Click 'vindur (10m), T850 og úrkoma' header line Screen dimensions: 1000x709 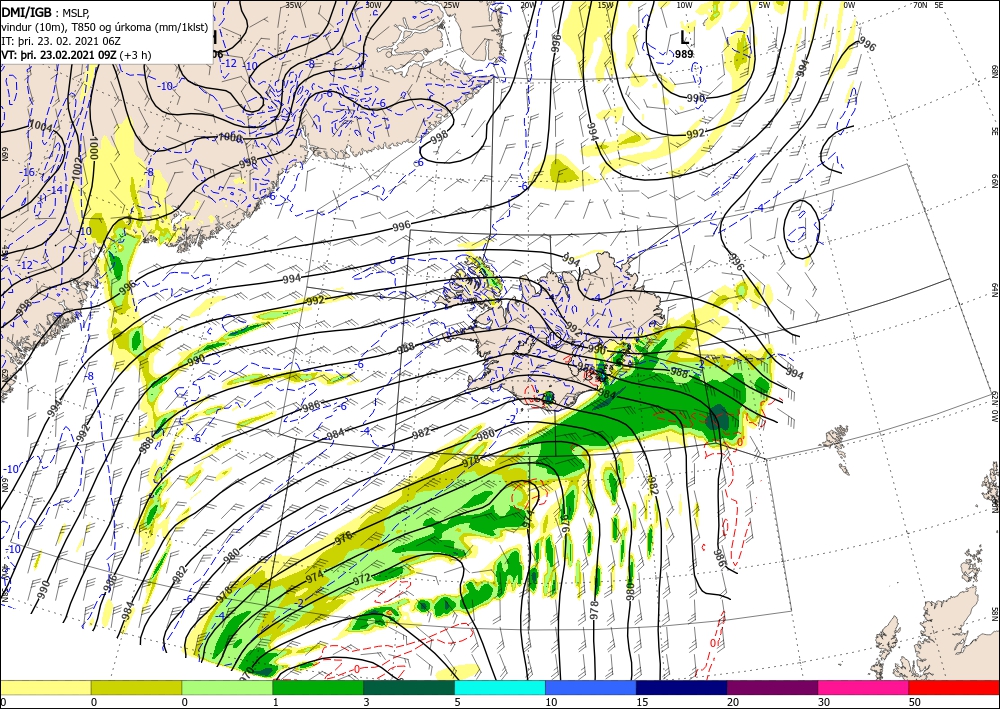coord(104,27)
